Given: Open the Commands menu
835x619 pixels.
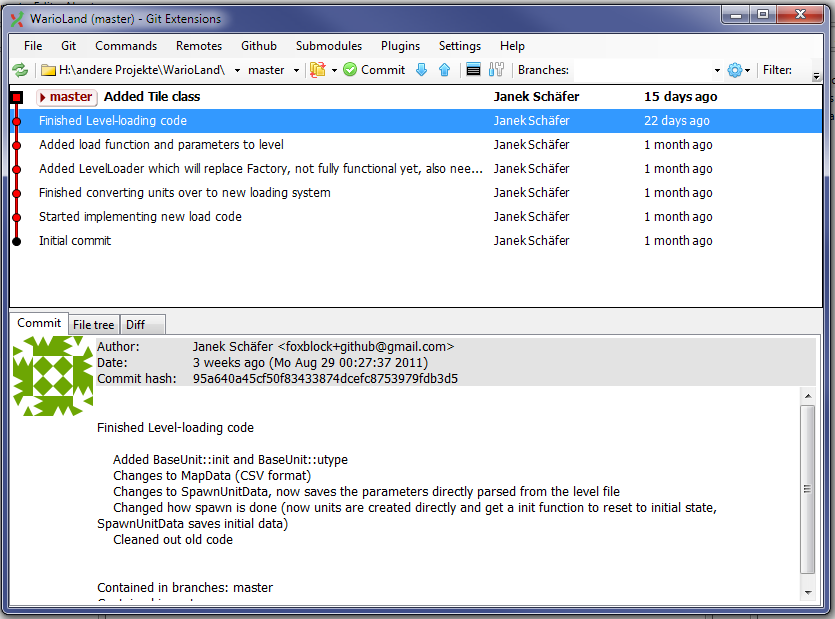Looking at the screenshot, I should pos(126,46).
